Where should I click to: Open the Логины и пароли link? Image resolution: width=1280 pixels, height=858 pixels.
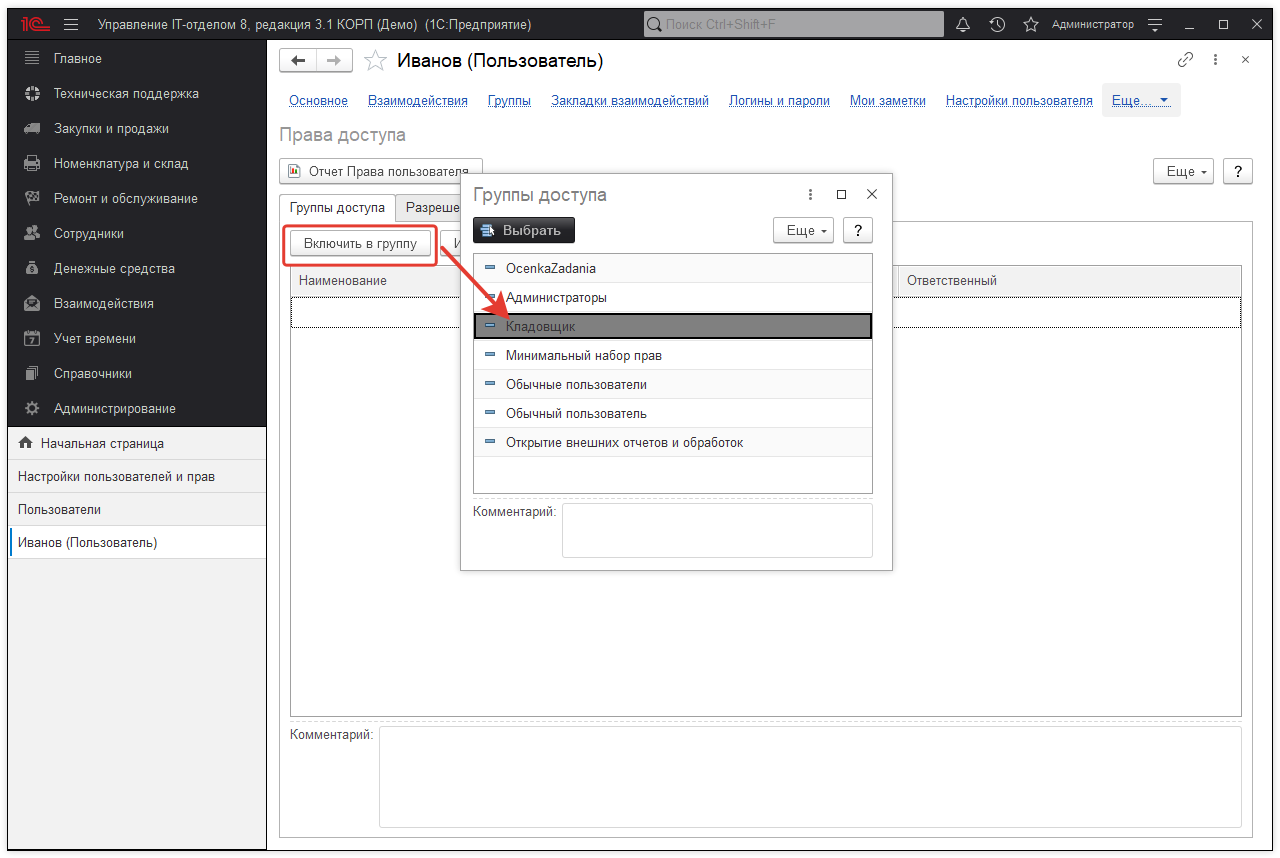[779, 101]
